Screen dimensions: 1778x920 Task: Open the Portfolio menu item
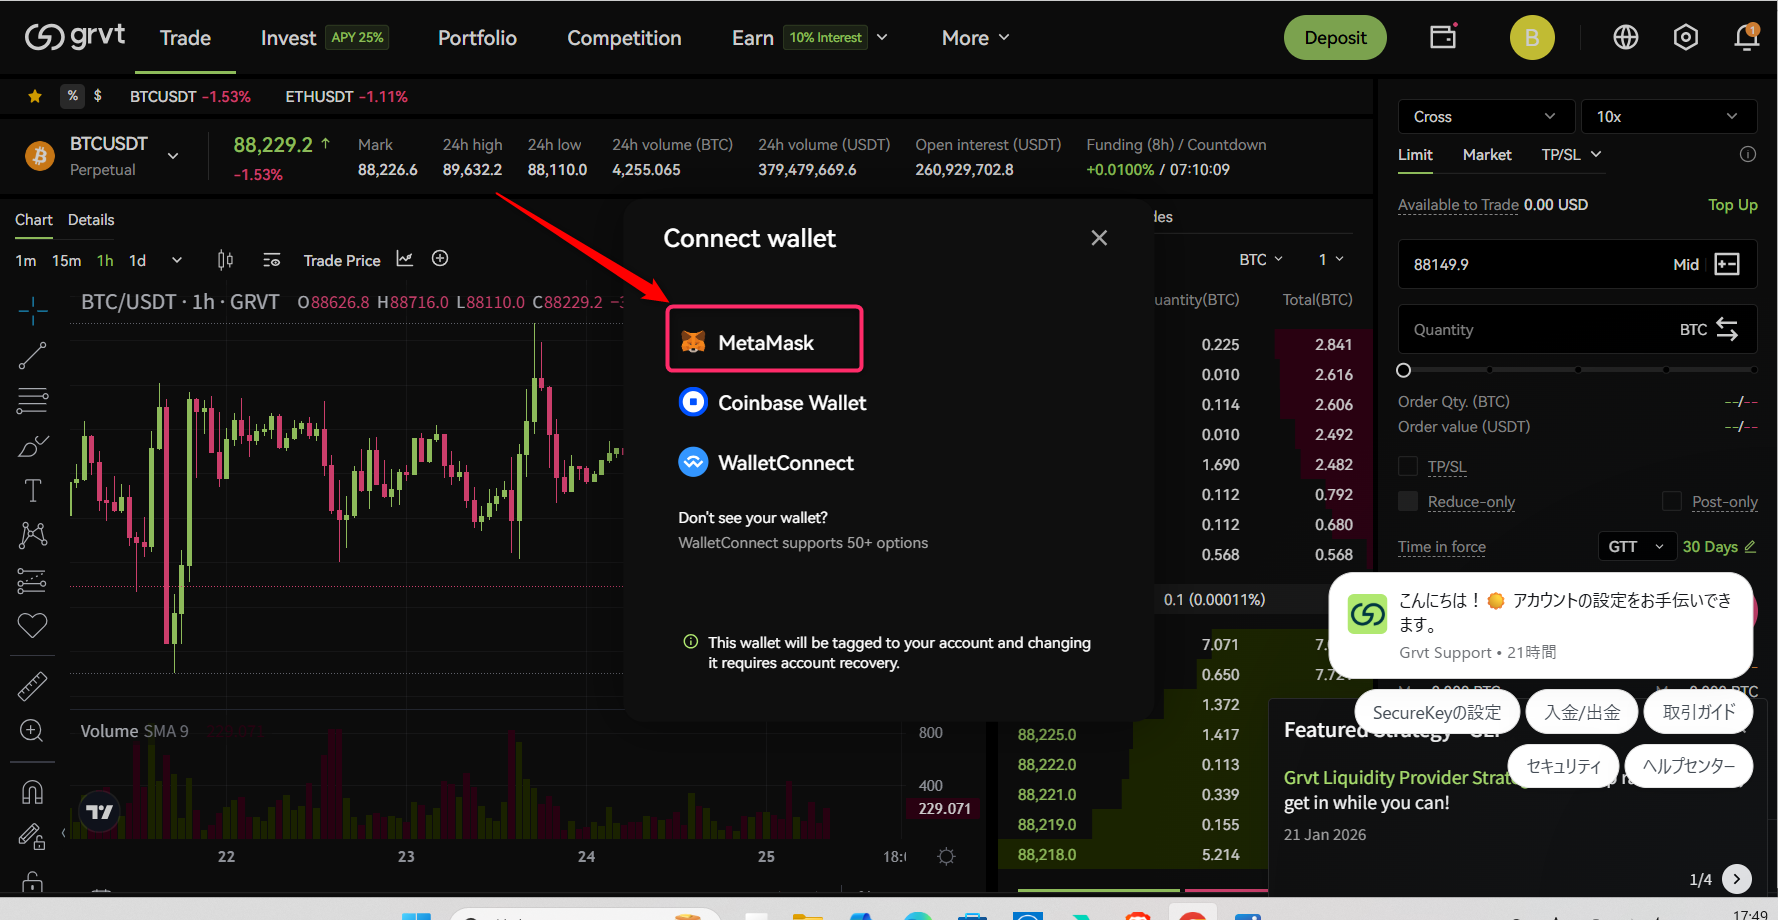(477, 38)
